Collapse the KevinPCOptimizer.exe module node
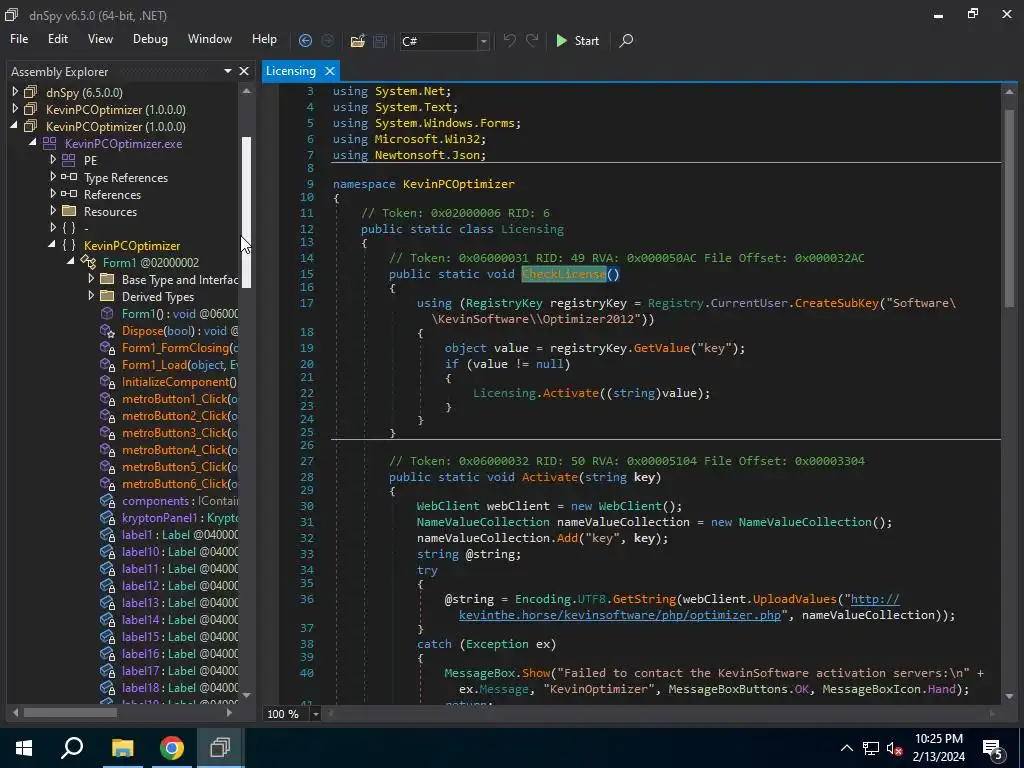Viewport: 1024px width, 768px height. point(33,143)
